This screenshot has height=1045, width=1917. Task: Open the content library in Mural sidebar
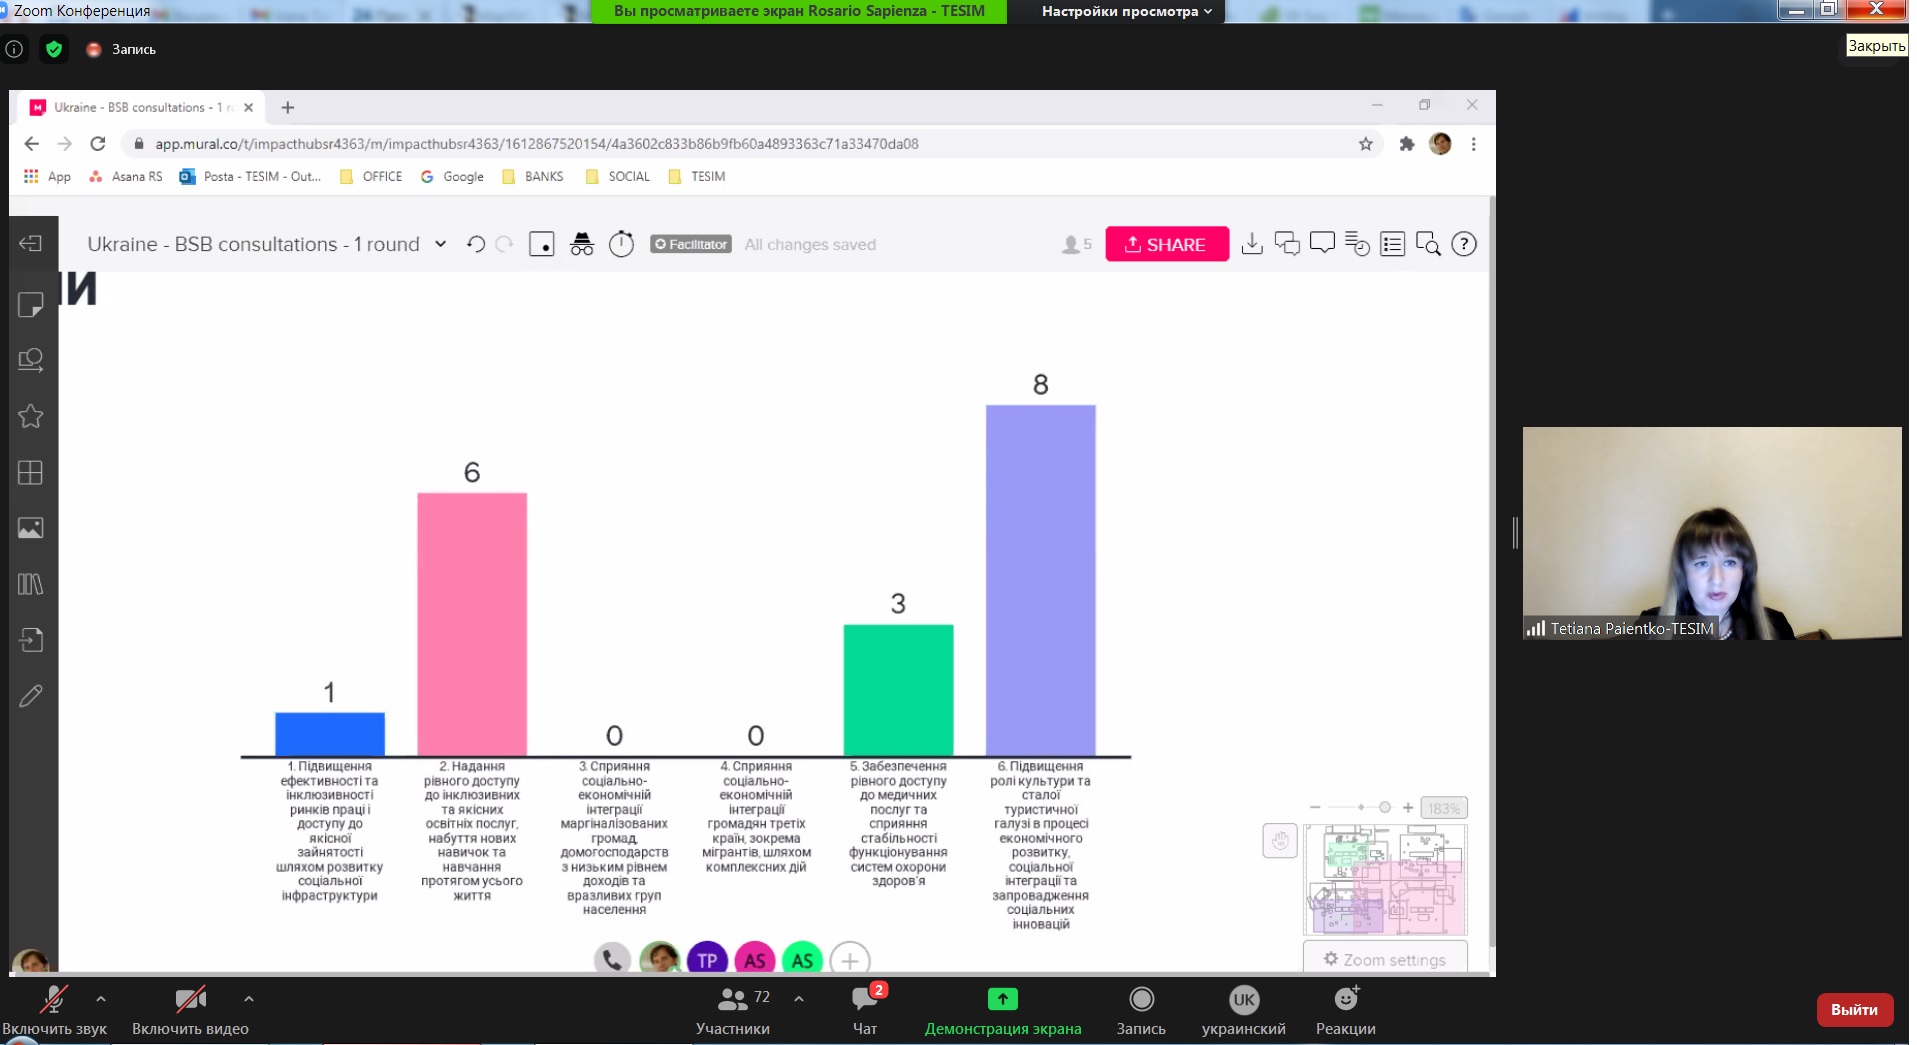coord(31,584)
